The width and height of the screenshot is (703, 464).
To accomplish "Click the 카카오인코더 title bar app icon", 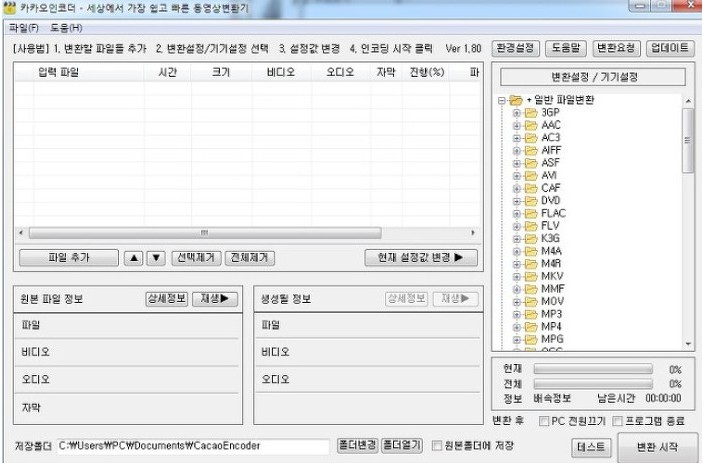I will (x=9, y=8).
